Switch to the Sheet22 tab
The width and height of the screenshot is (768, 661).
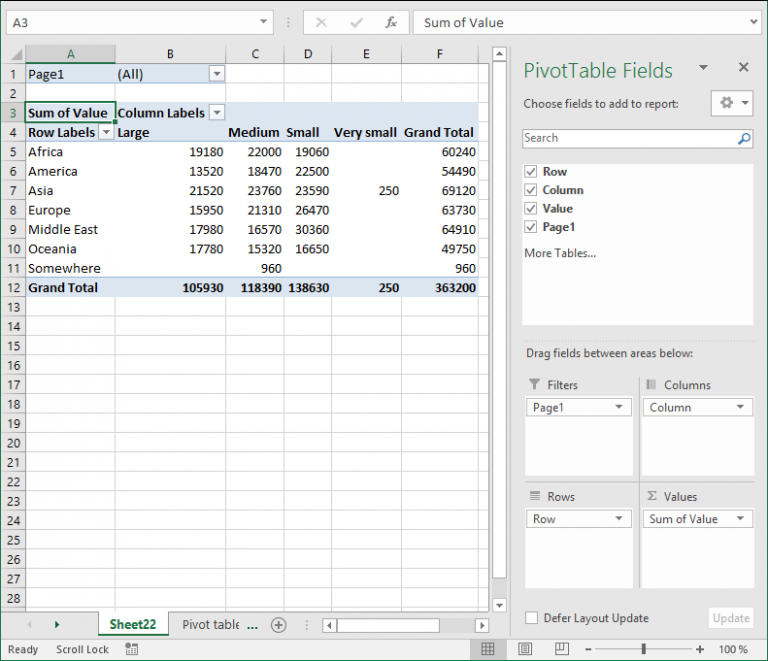tap(133, 625)
